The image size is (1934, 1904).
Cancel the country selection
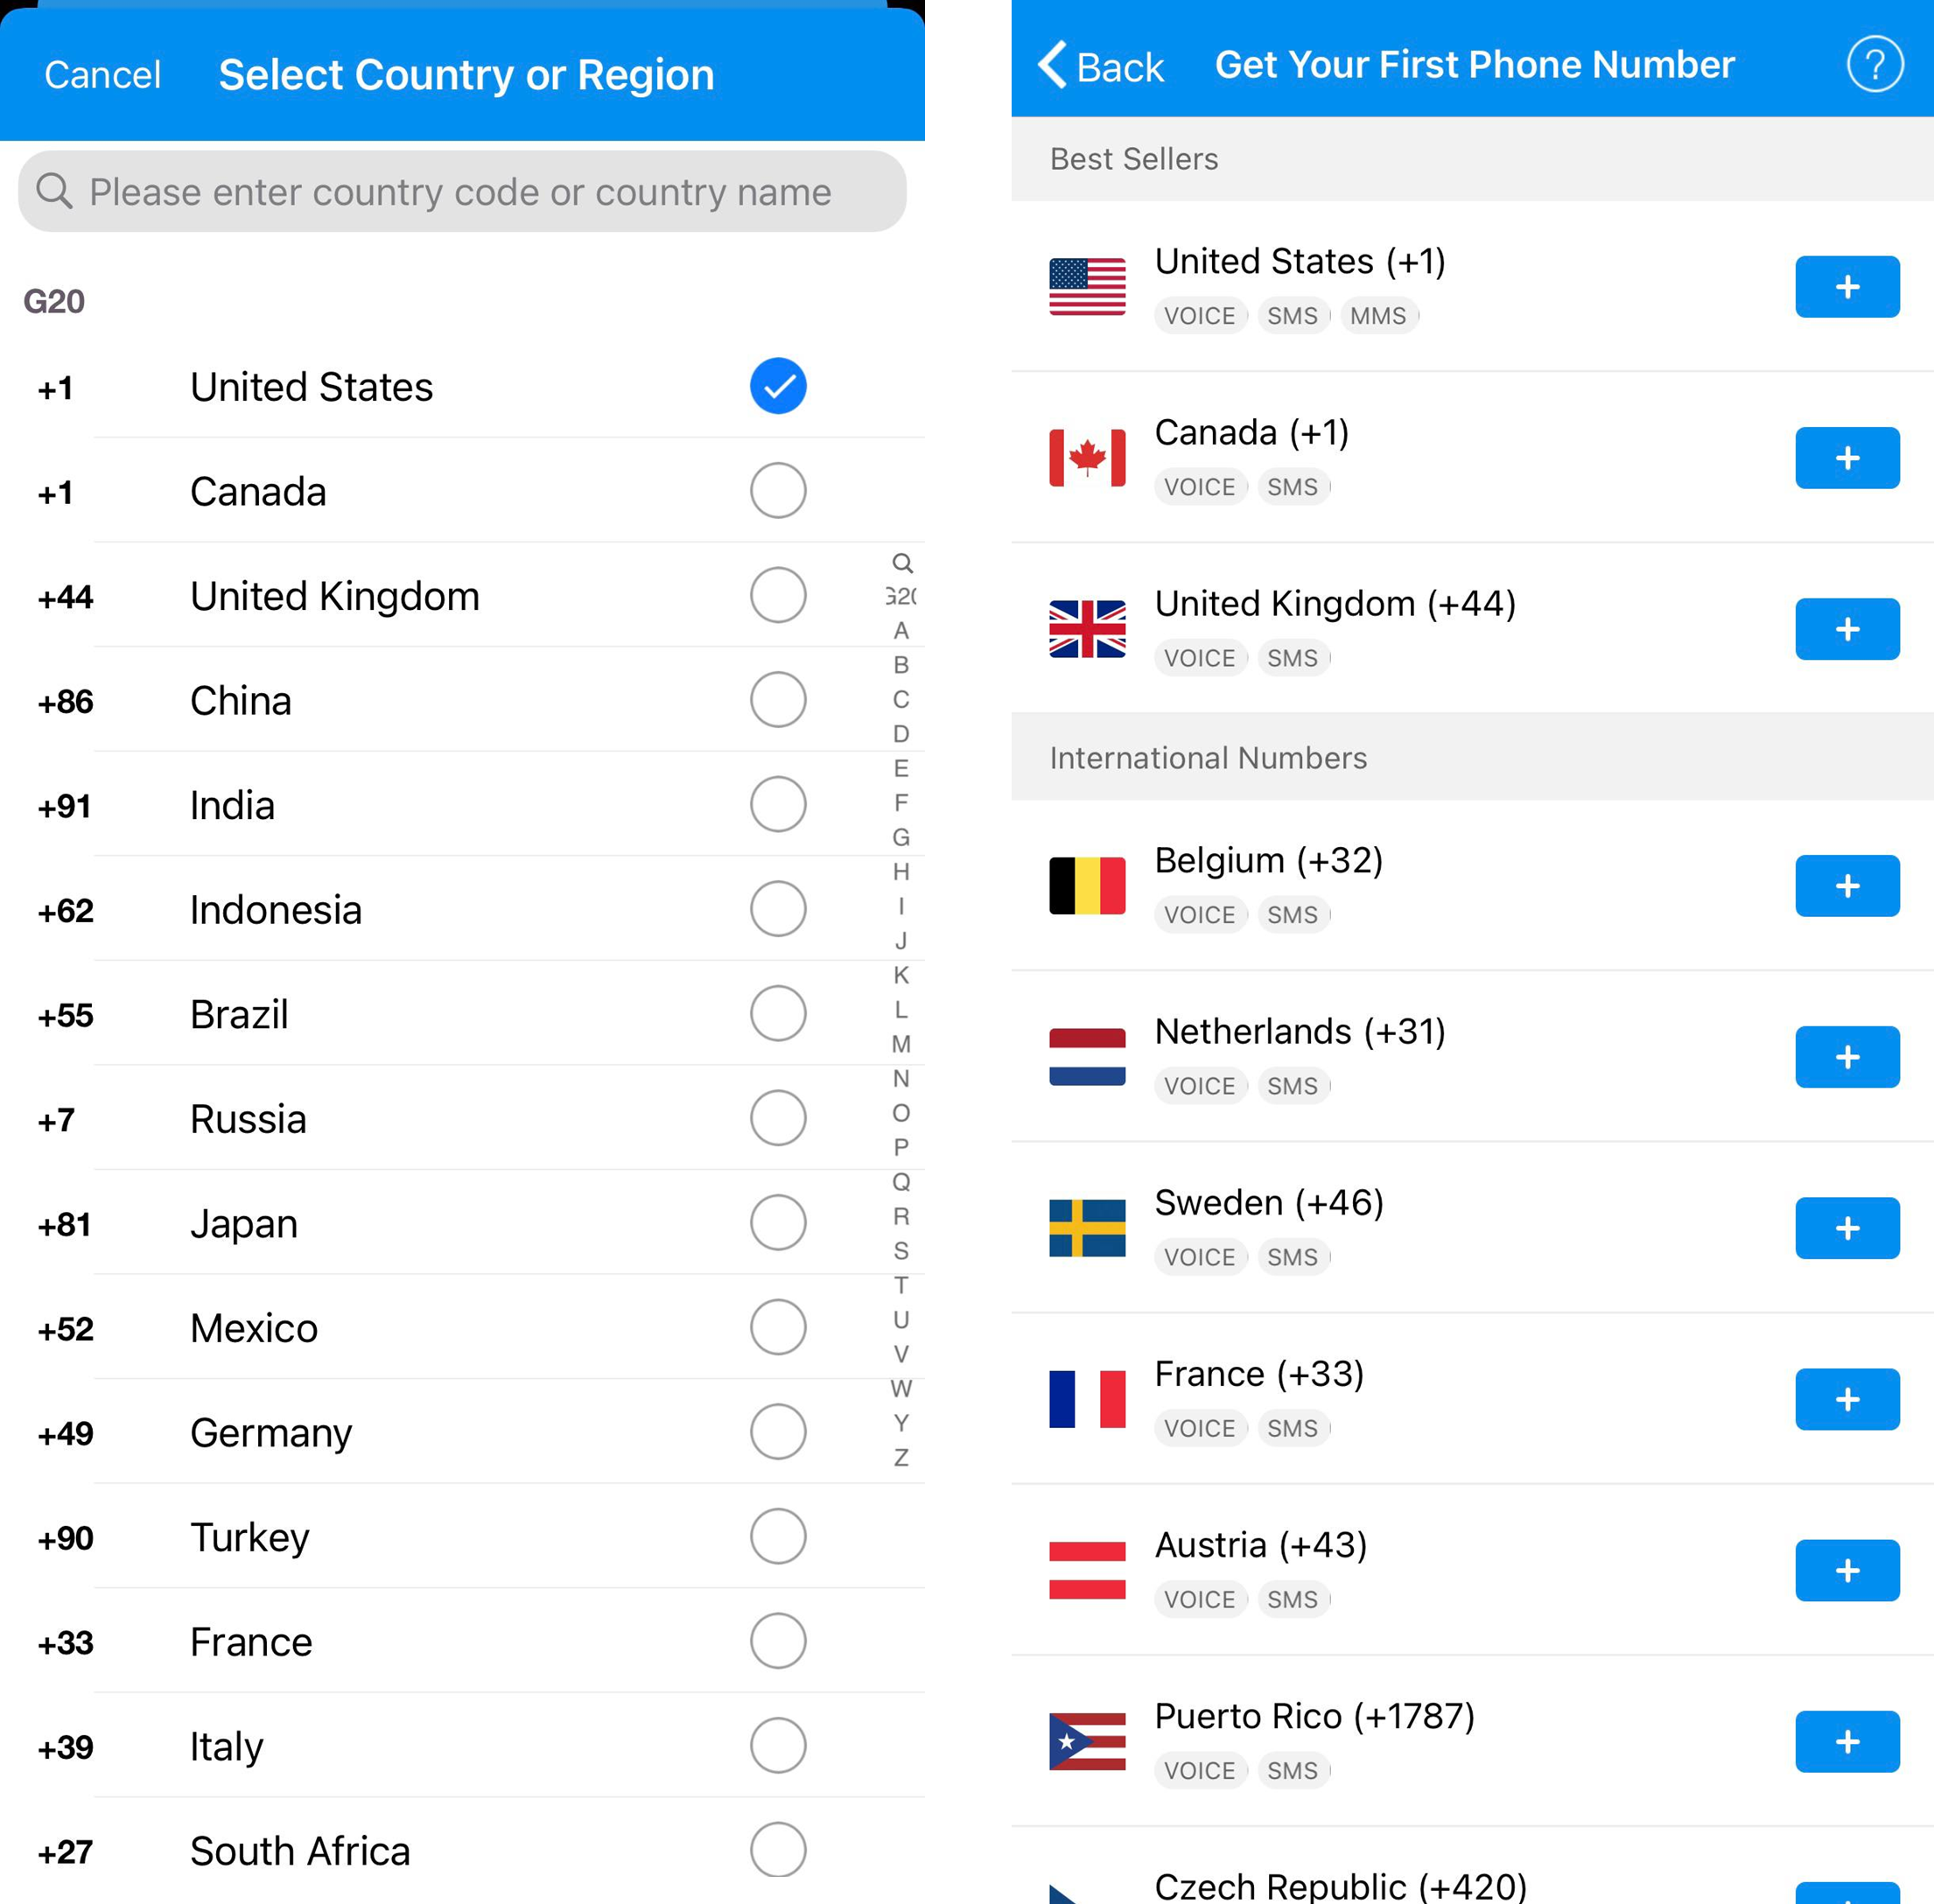click(x=102, y=75)
